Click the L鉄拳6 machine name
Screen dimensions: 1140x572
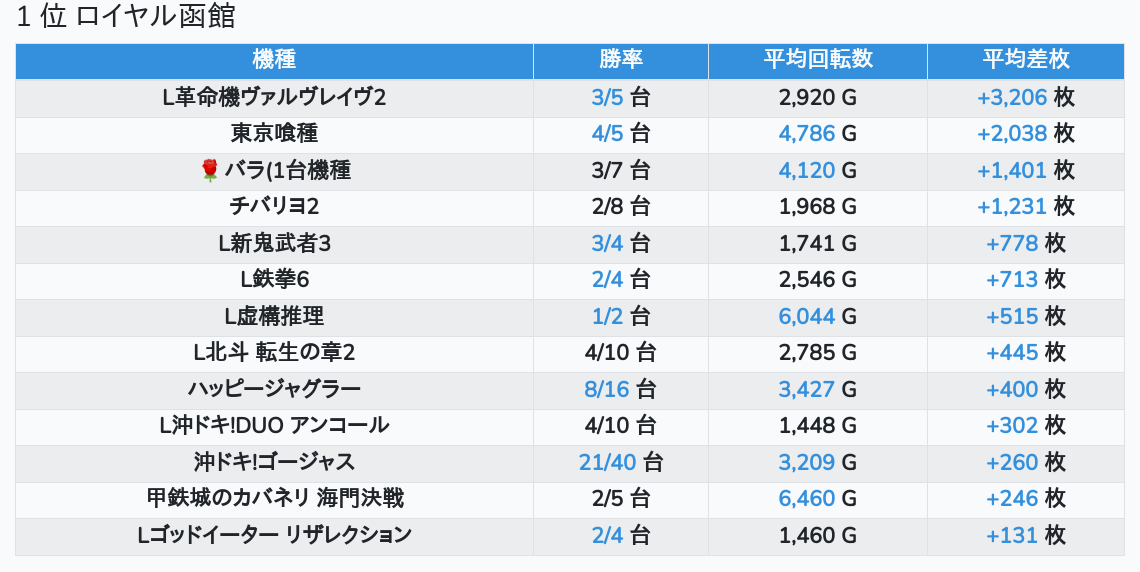click(x=274, y=279)
